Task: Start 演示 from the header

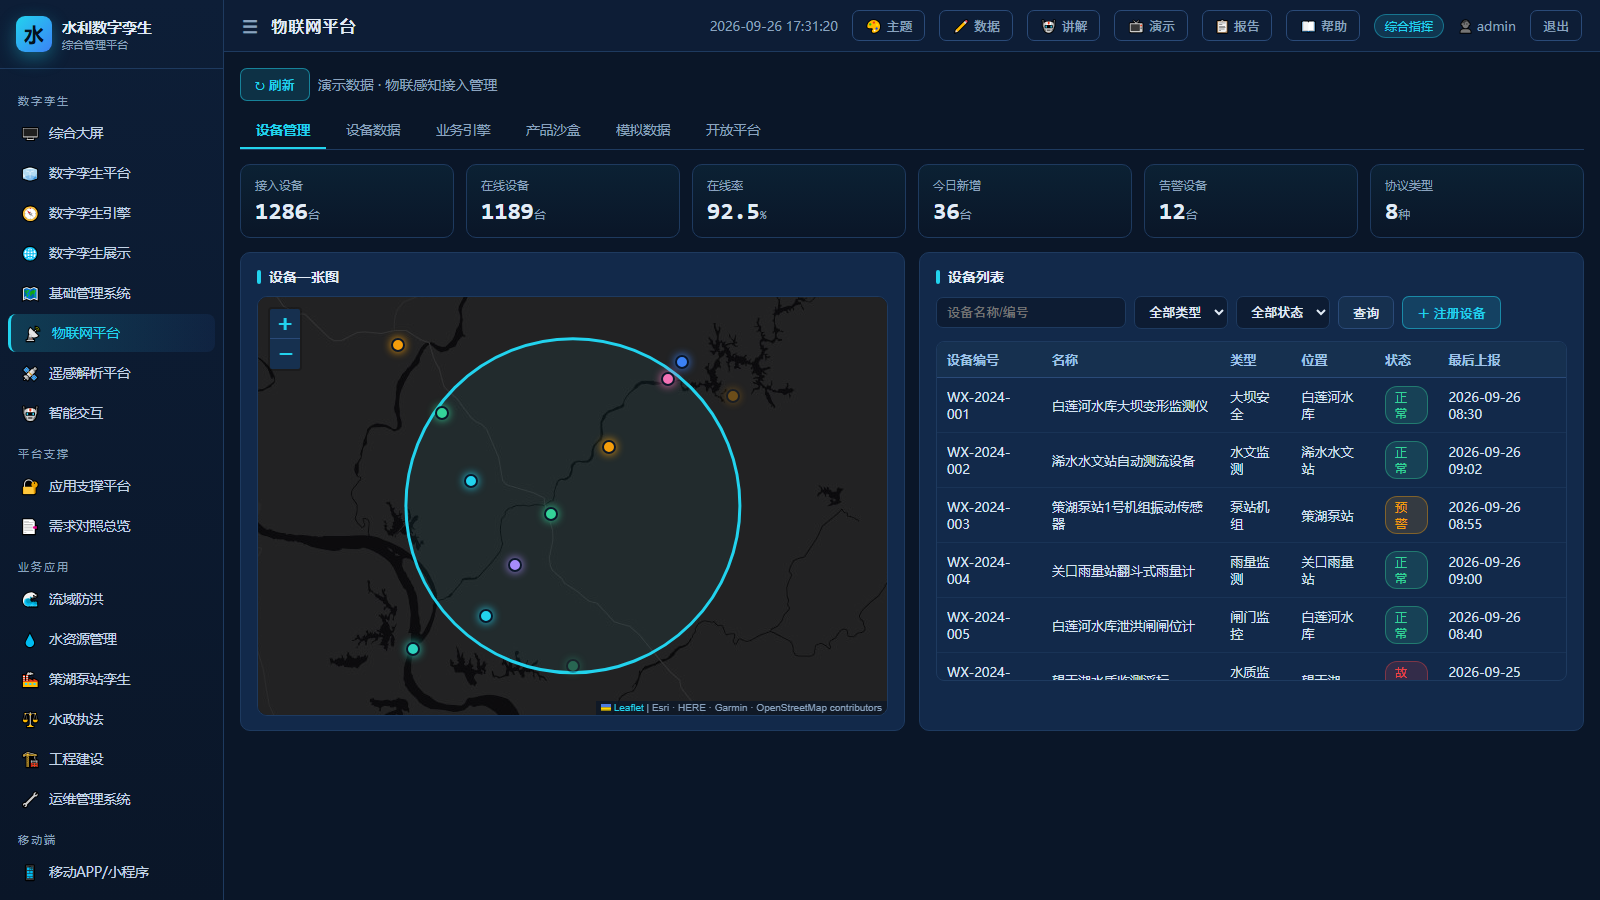Action: tap(1151, 26)
